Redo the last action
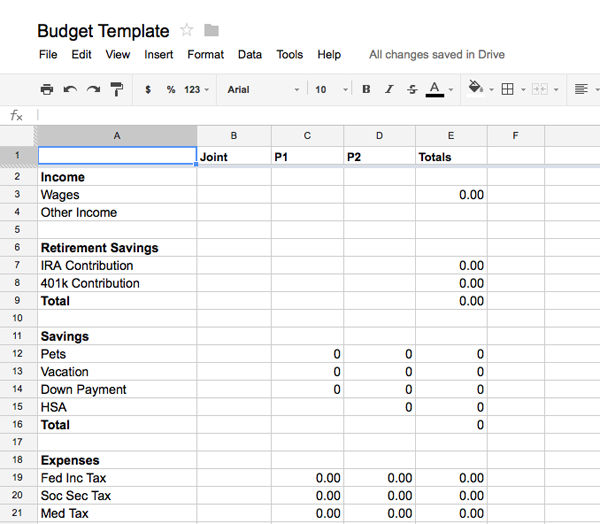600x524 pixels. point(93,90)
